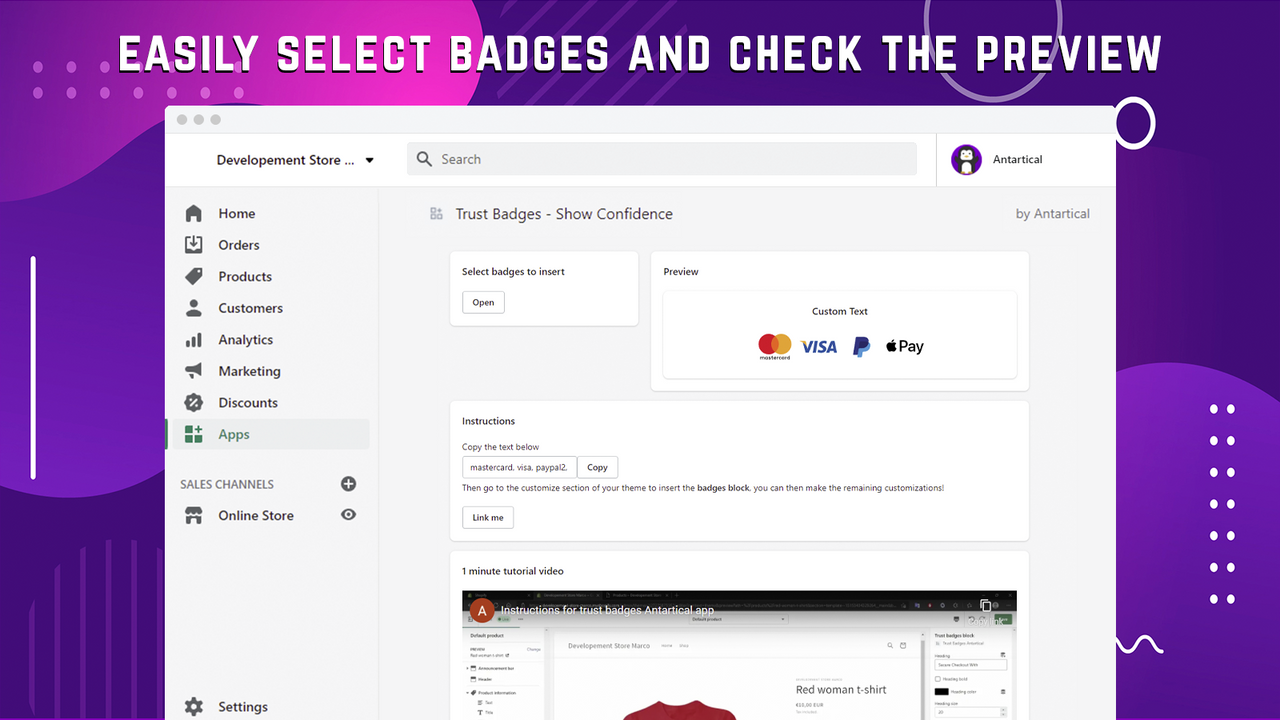Viewport: 1280px width, 720px height.
Task: Open Orders from the sidebar
Action: point(239,244)
